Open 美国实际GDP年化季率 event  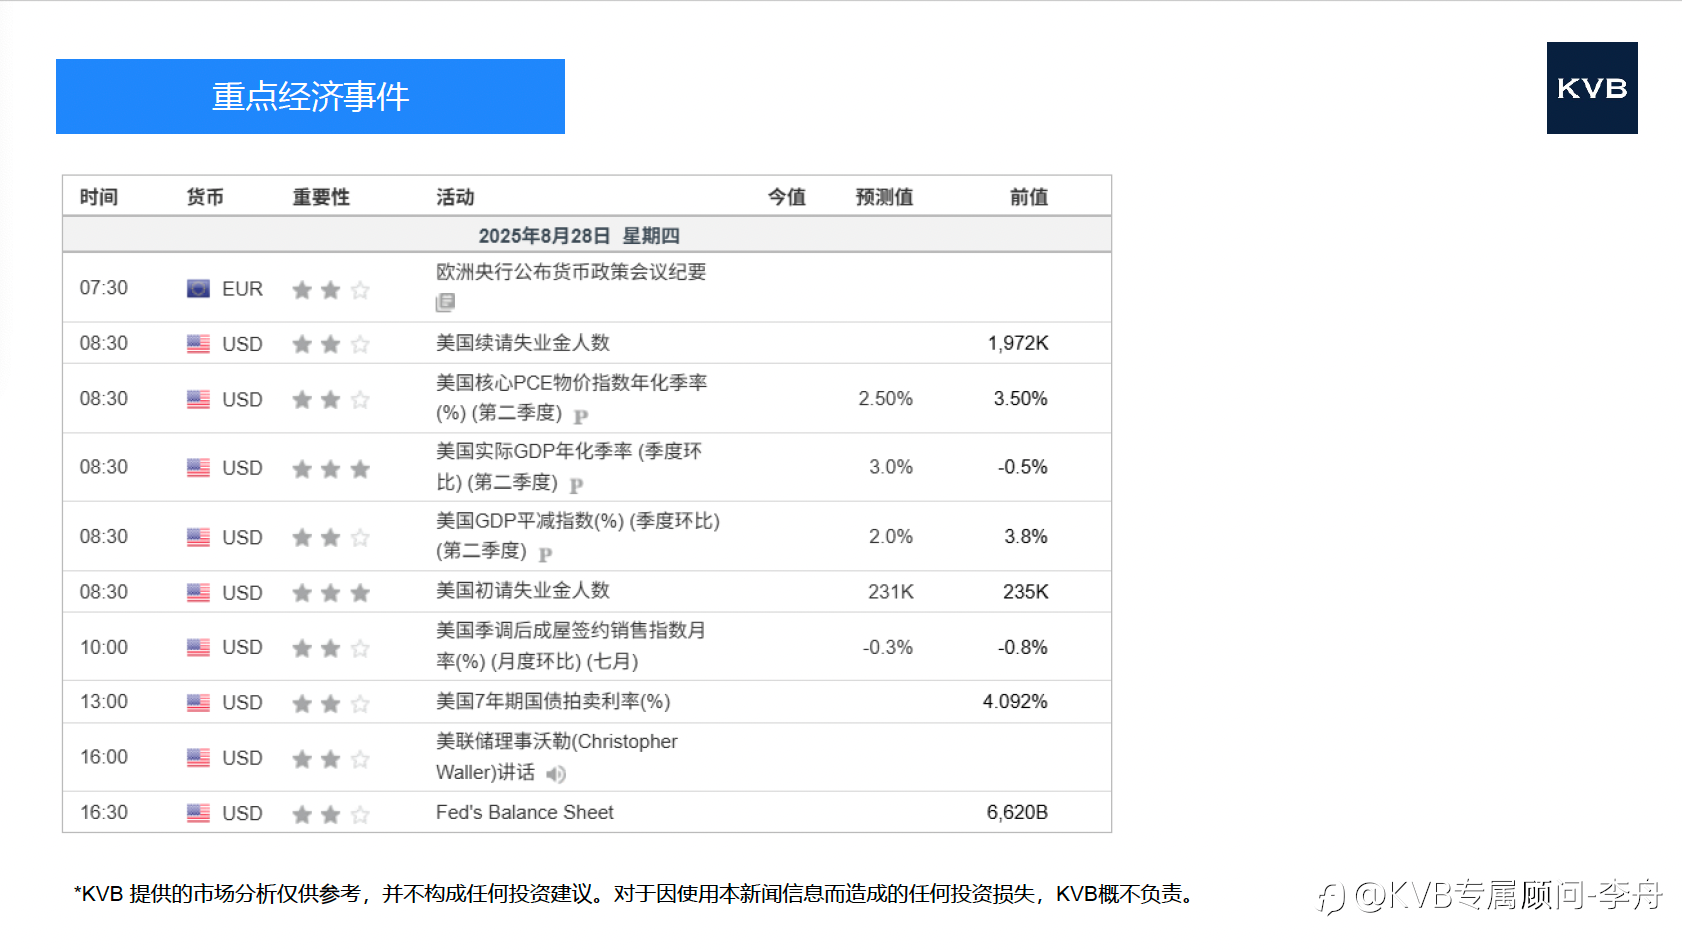click(569, 466)
